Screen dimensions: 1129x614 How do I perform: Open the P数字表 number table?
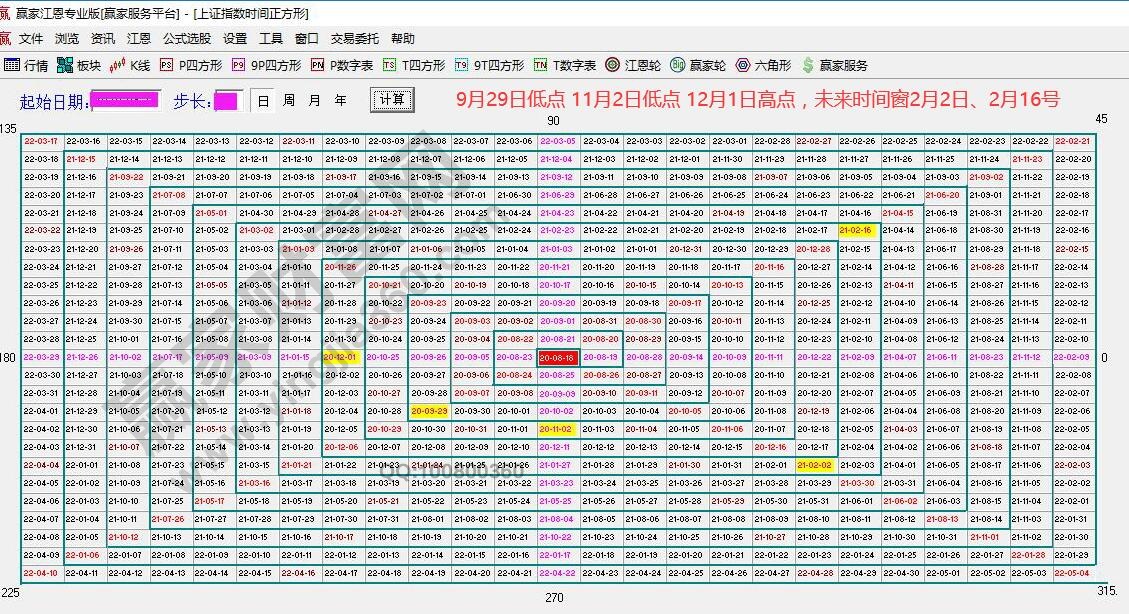(341, 65)
